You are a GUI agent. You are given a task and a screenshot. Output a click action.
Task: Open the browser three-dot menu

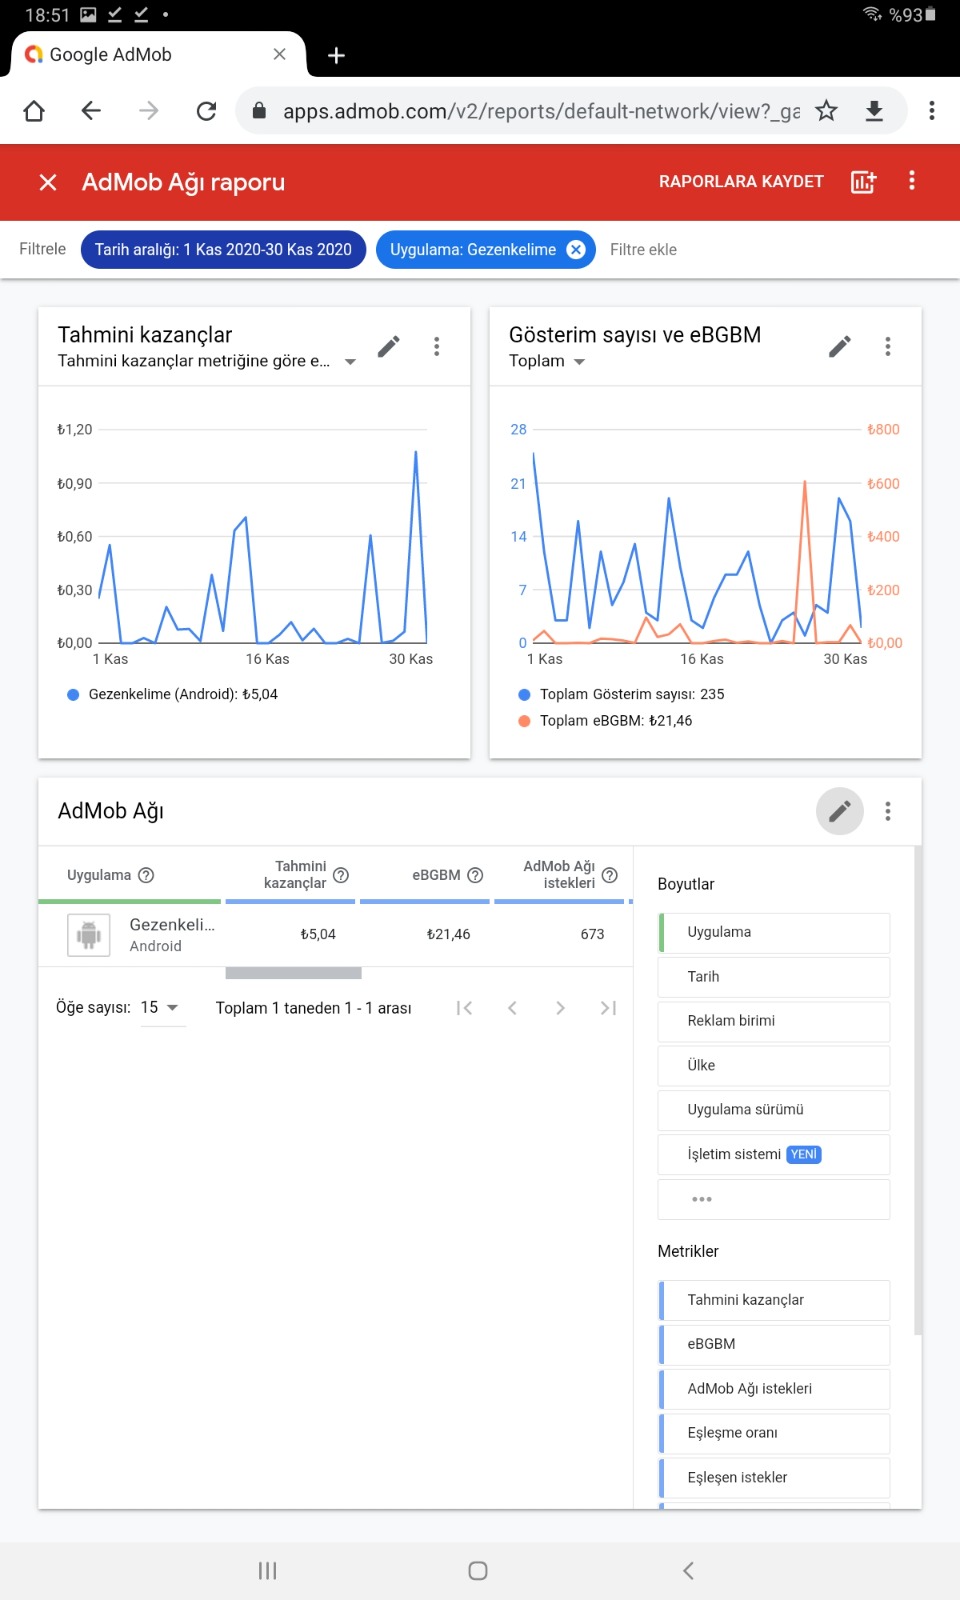point(932,111)
